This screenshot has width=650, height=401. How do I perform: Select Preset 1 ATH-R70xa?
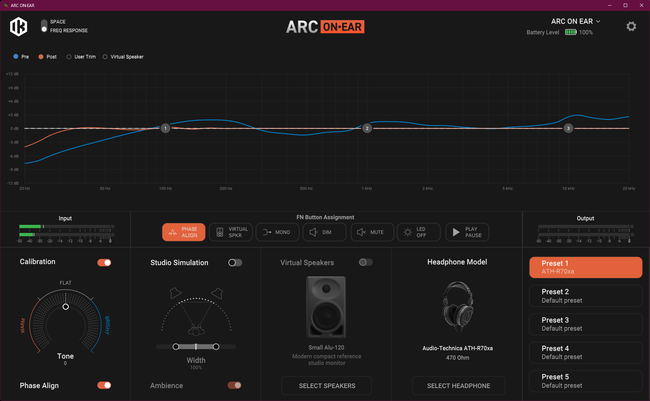pyautogui.click(x=586, y=267)
